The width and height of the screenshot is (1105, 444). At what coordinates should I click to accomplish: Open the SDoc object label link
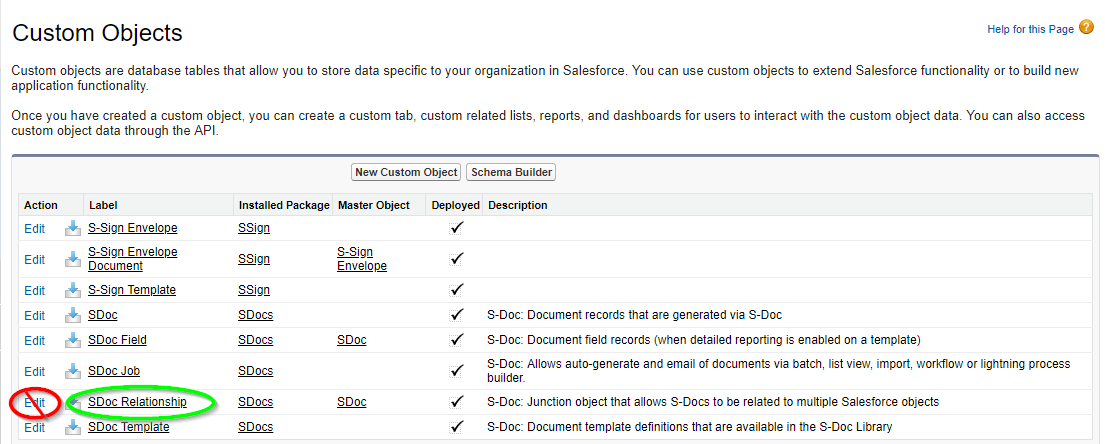tap(103, 314)
